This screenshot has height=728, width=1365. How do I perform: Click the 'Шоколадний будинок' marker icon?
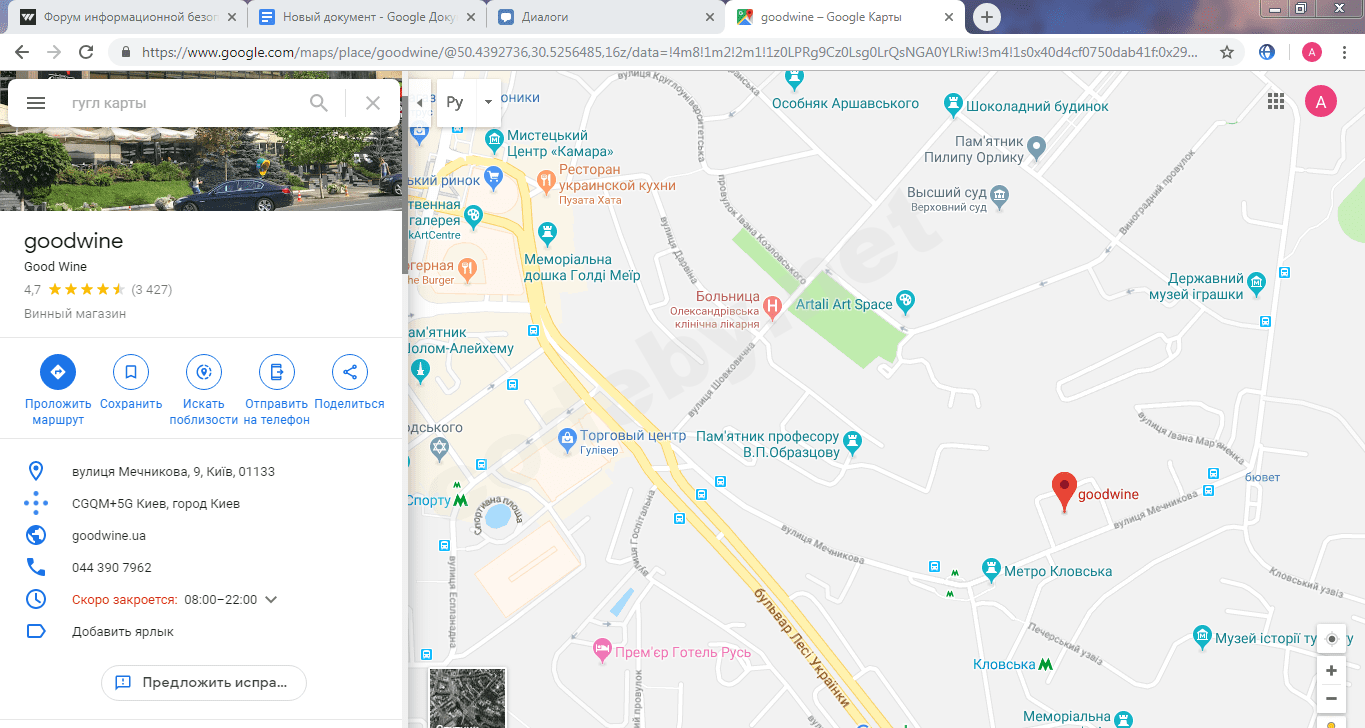(x=955, y=103)
